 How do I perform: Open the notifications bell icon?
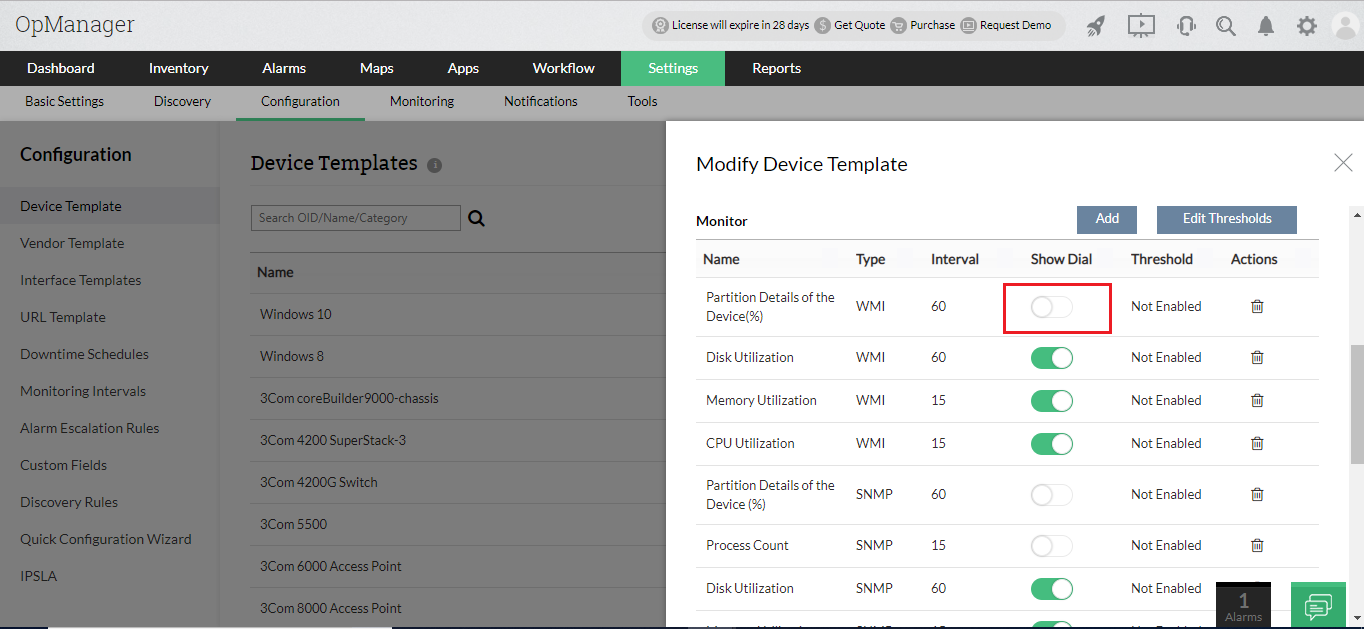1266,26
